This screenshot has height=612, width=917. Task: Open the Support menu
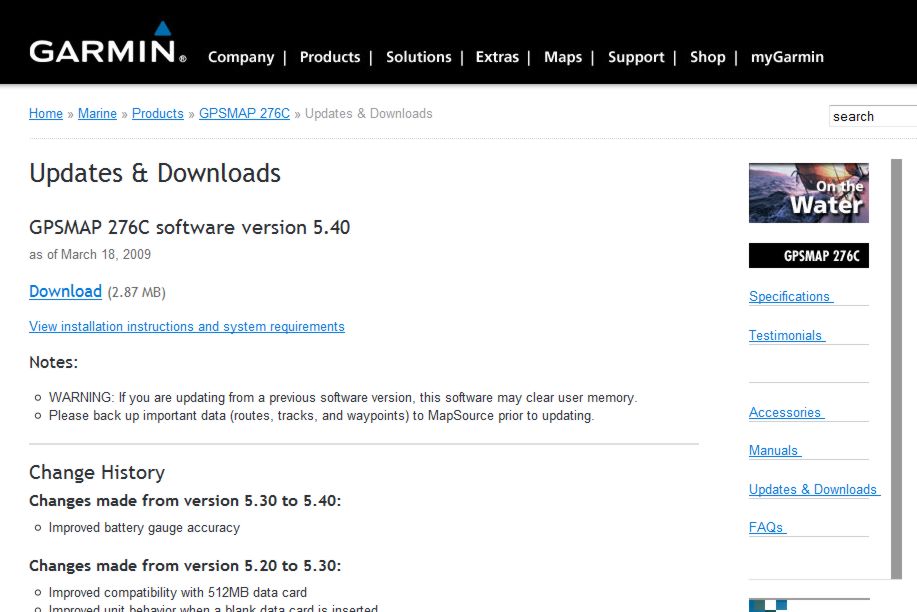pos(636,57)
